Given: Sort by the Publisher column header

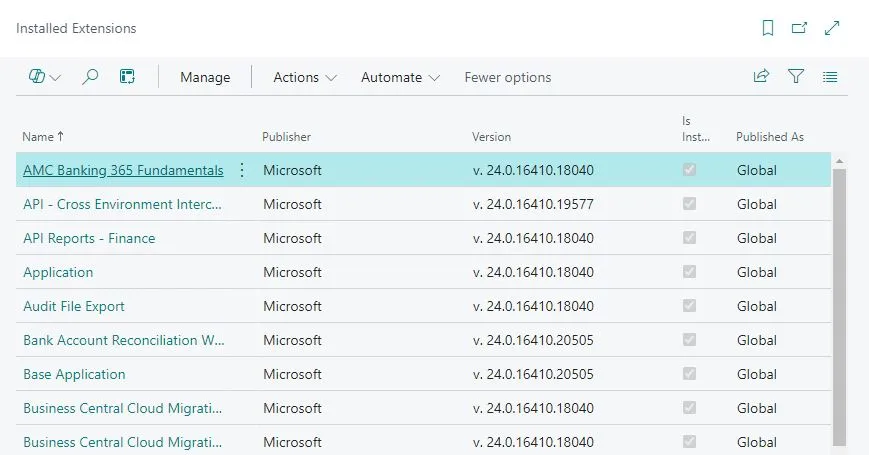Looking at the screenshot, I should coord(287,136).
